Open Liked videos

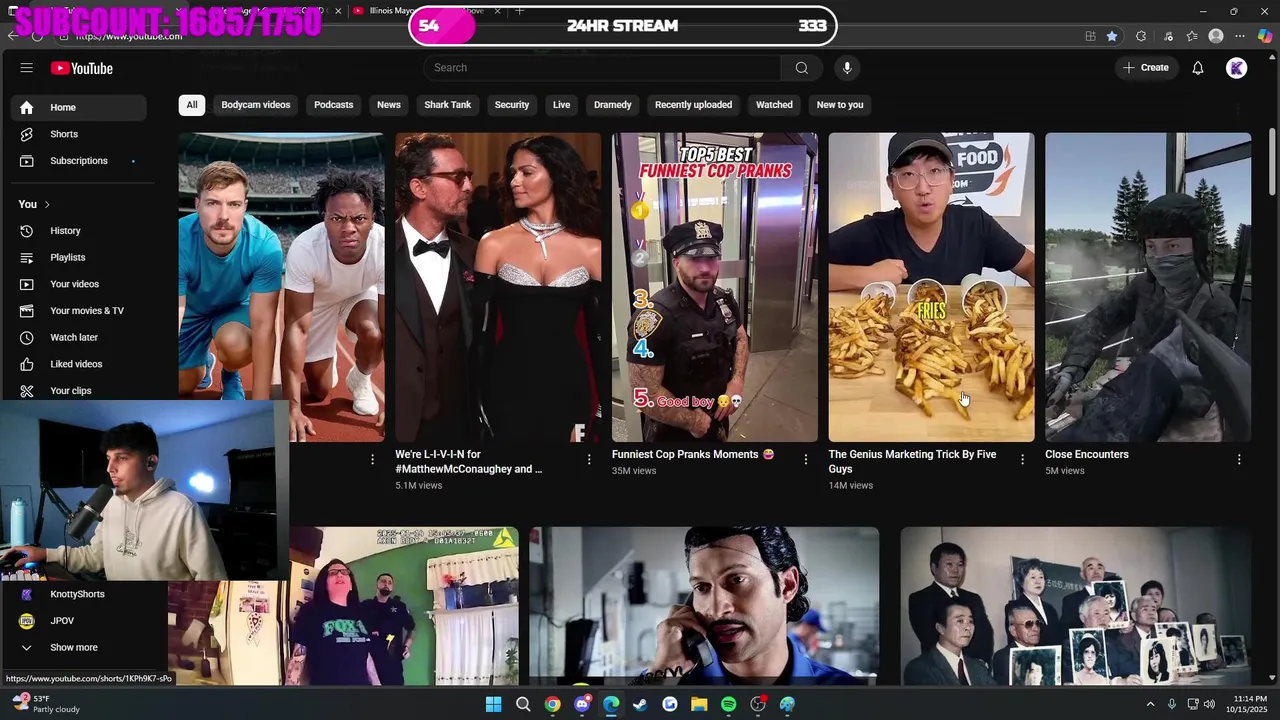79,364
